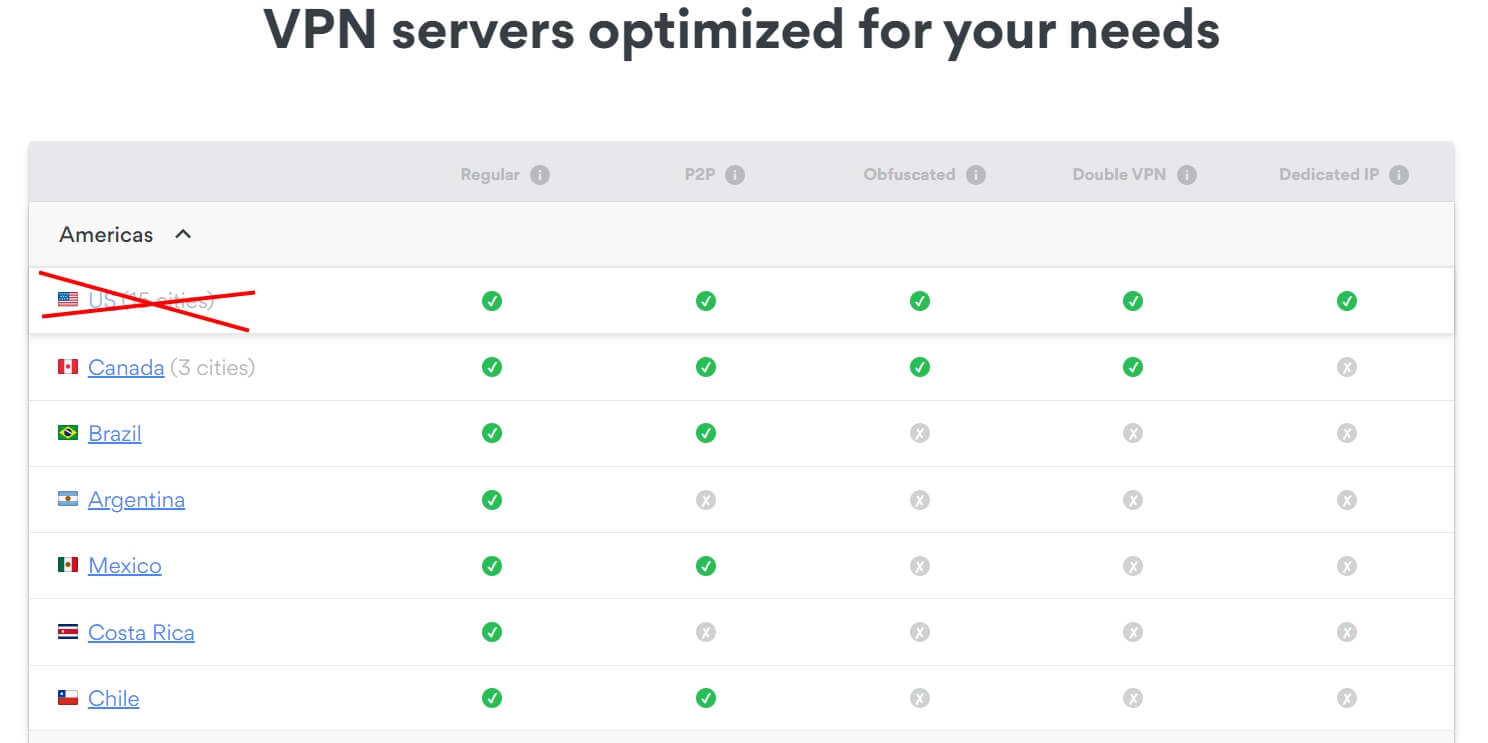
Task: Click the grey X for Argentina P2P
Action: coord(706,500)
